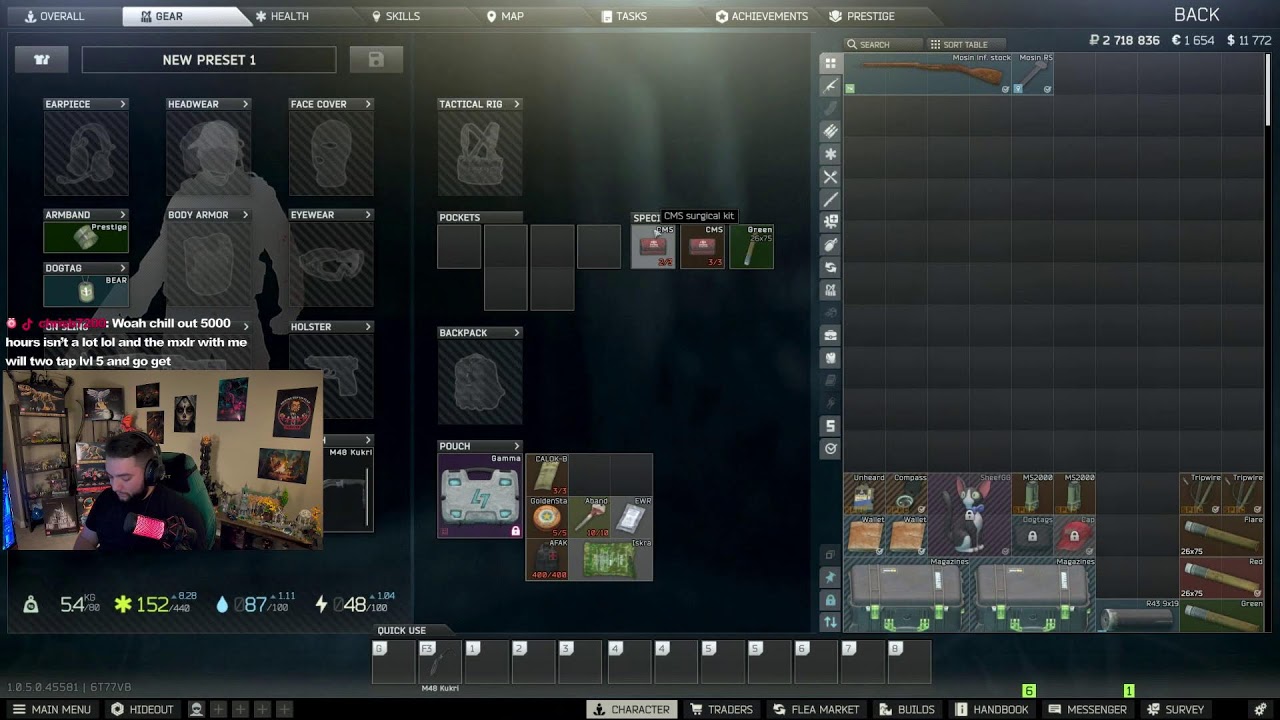The image size is (1280, 720).
Task: Open settings gear in bottom bar
Action: tap(1260, 709)
